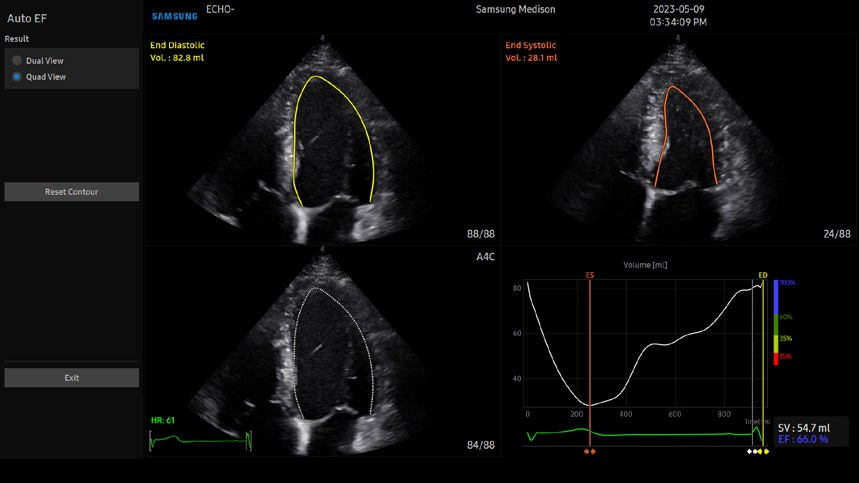The height and width of the screenshot is (483, 859).
Task: Click the green 60% segment of the EF scale
Action: pyautogui.click(x=776, y=325)
